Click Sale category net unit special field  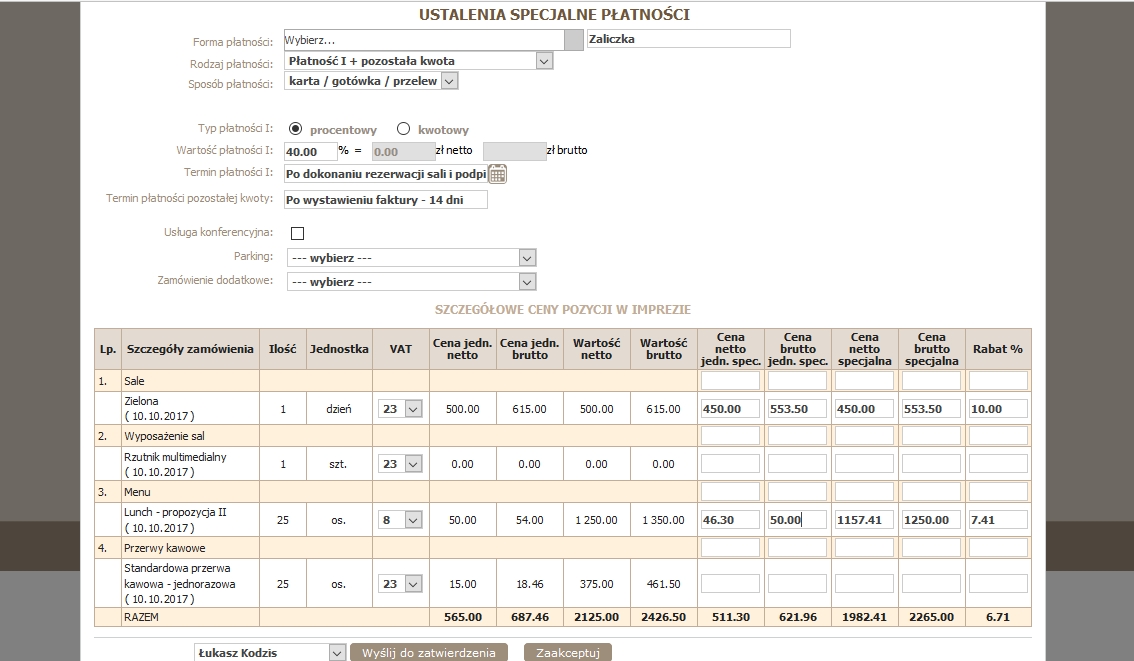coord(730,380)
